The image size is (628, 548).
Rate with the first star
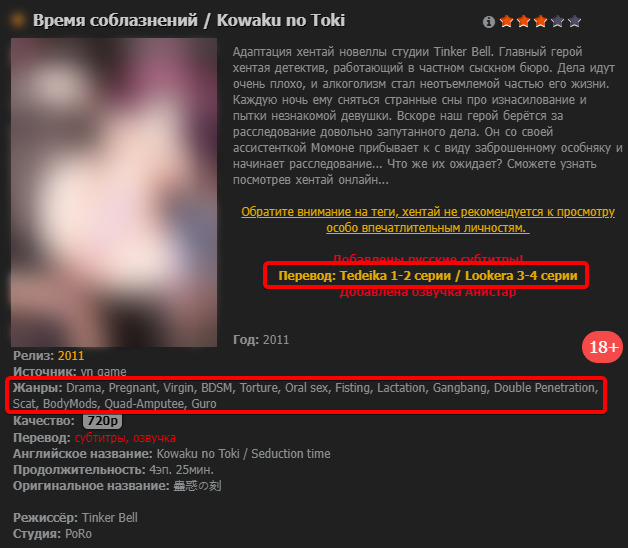[x=507, y=21]
